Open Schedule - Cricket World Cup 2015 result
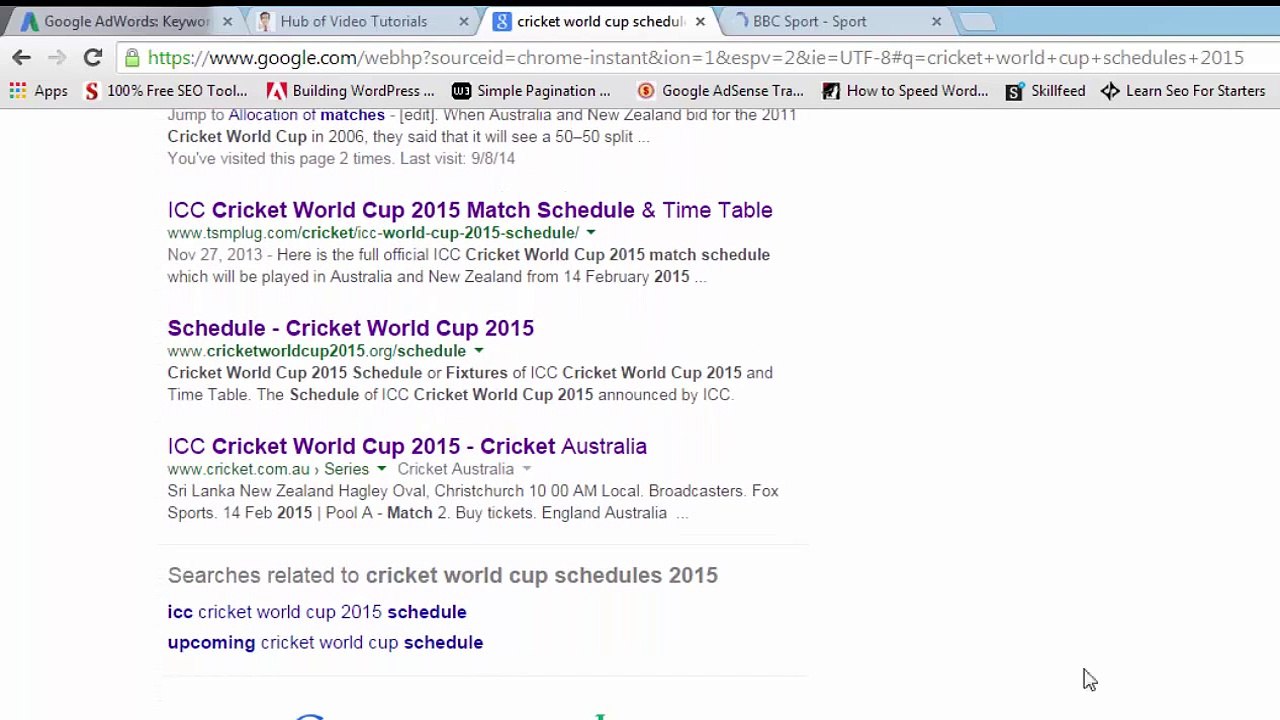Viewport: 1280px width, 720px height. 351,328
